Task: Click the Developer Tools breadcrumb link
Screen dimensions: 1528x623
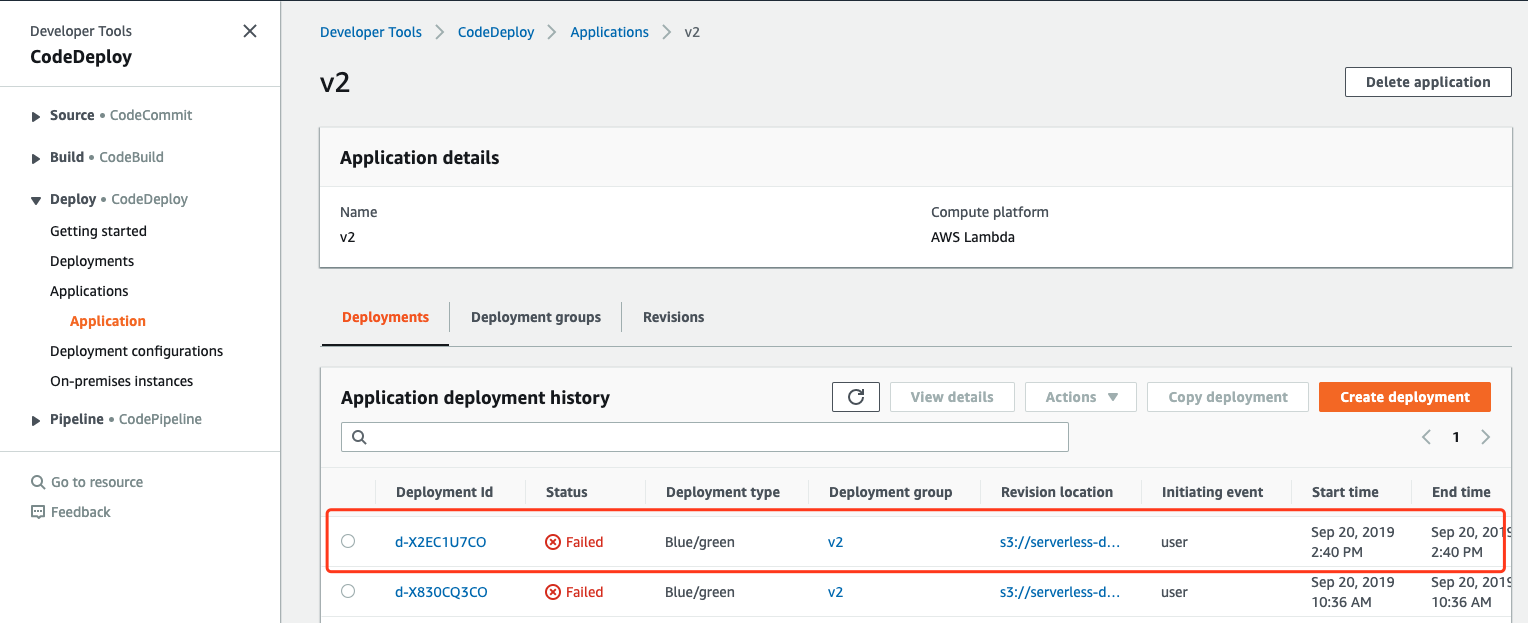Action: point(371,32)
